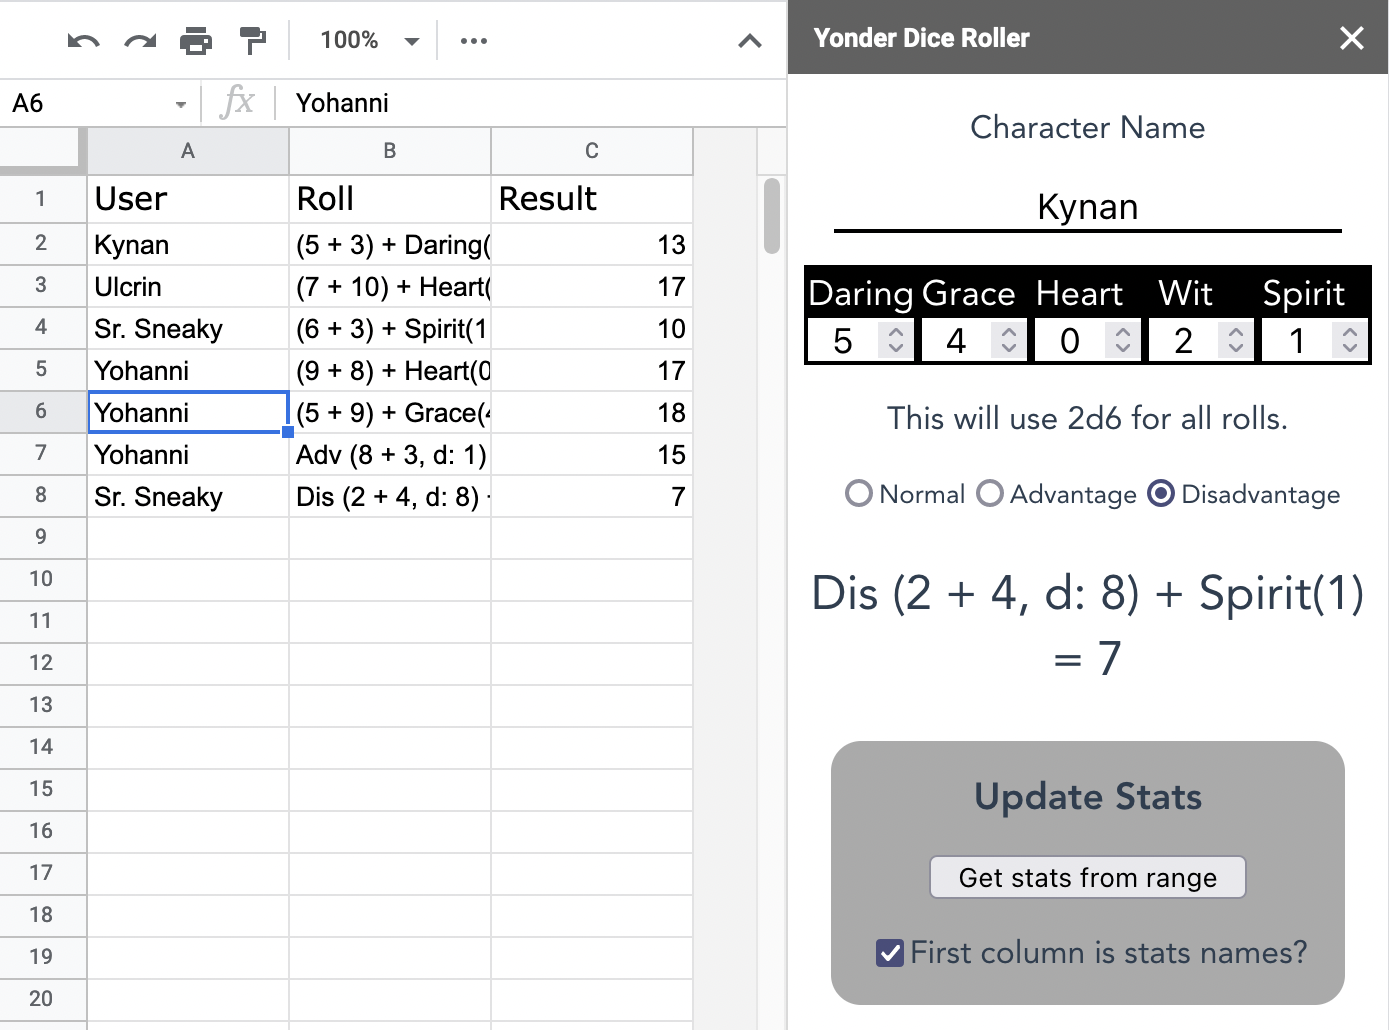The image size is (1389, 1030).
Task: Click cell containing Ulcrin
Action: pos(188,286)
